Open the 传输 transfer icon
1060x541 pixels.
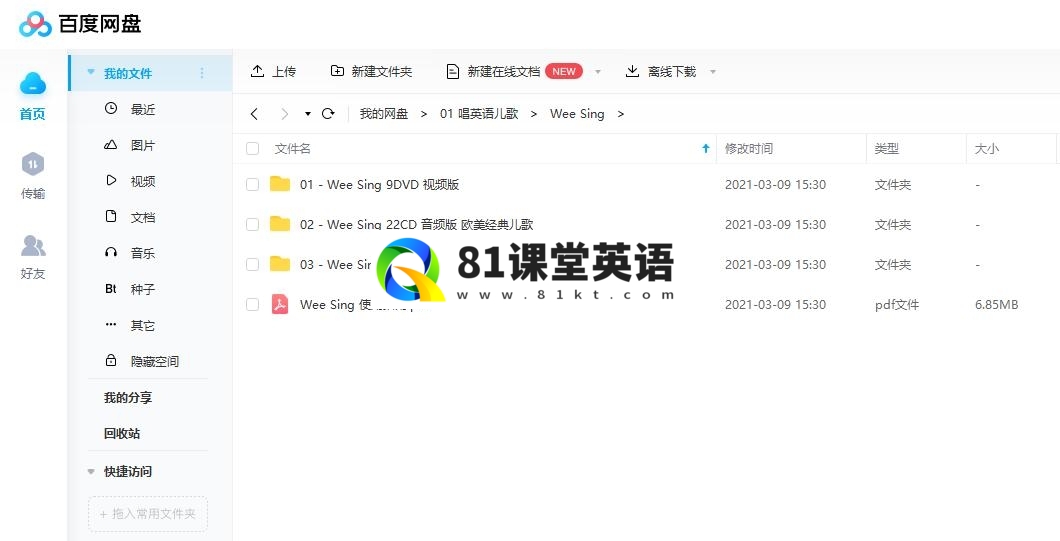click(x=32, y=164)
